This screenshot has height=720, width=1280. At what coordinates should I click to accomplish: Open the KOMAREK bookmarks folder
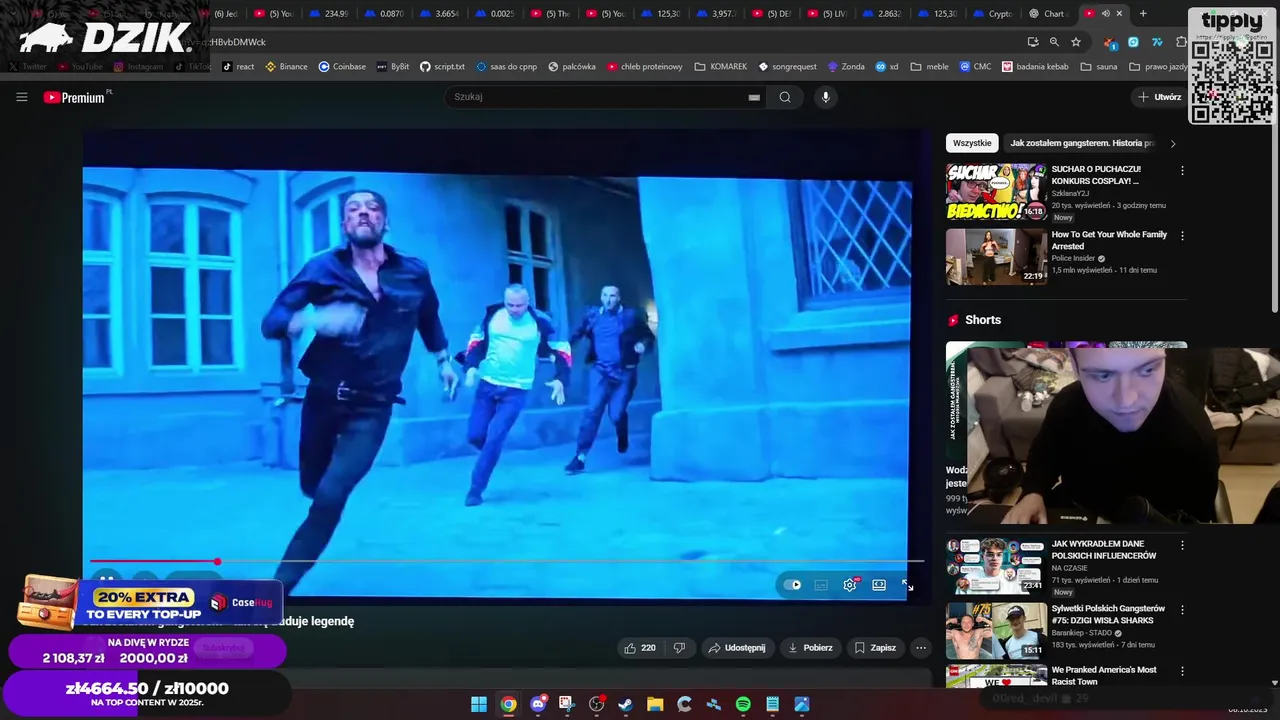721,67
